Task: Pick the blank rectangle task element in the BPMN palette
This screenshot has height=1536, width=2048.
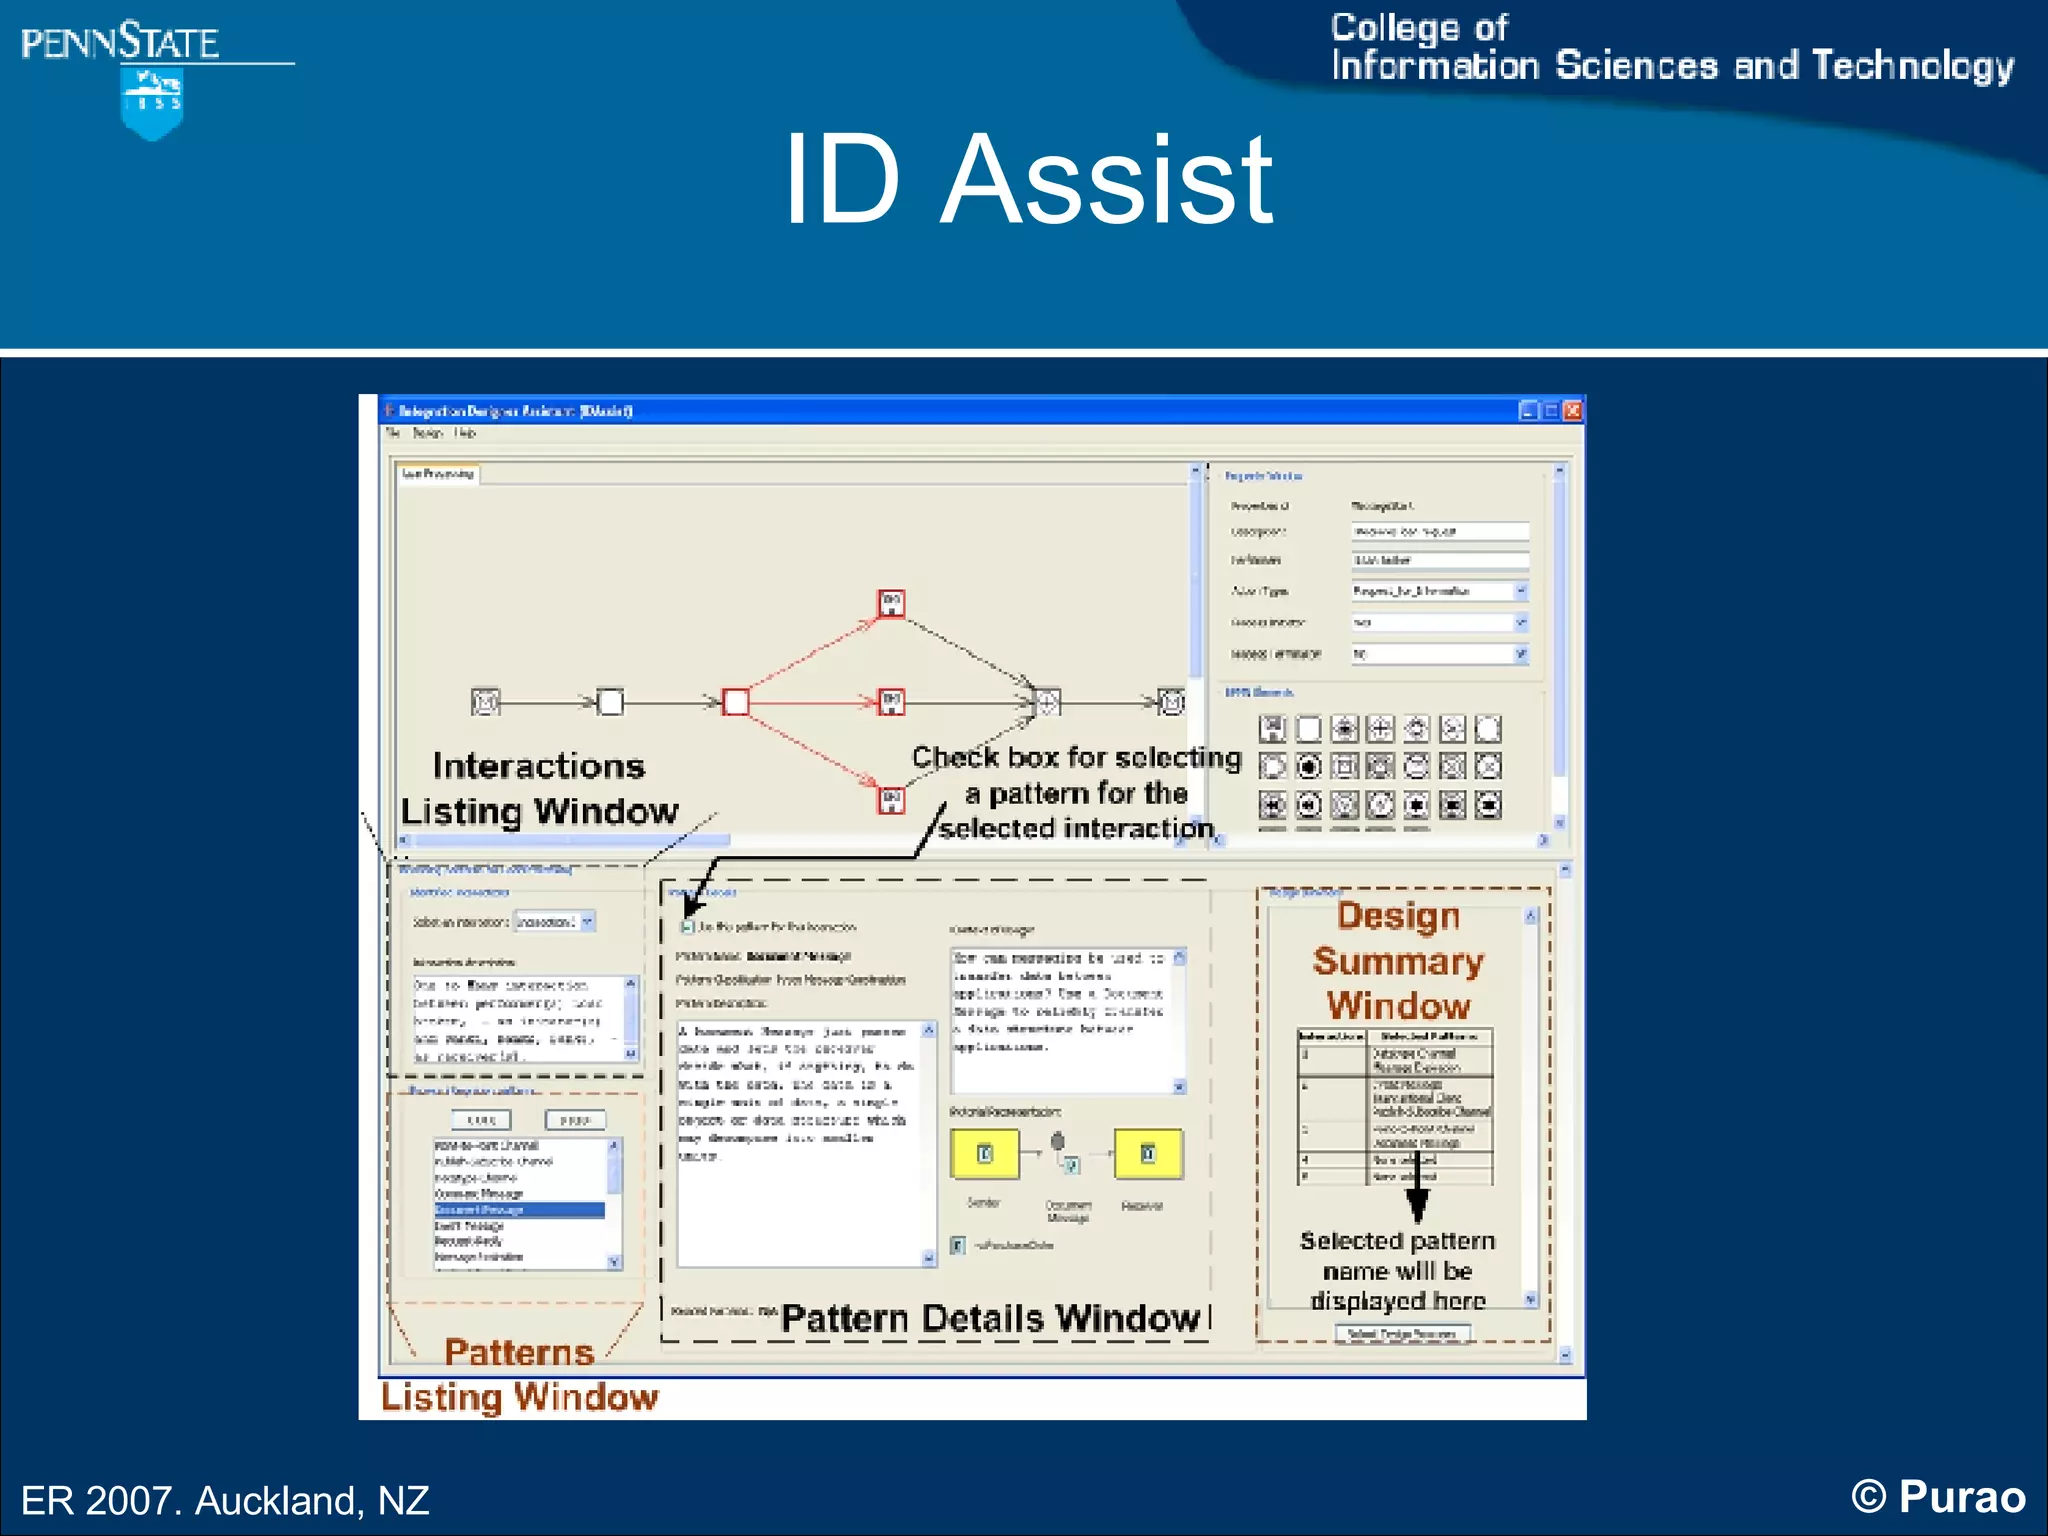Action: pyautogui.click(x=1308, y=729)
